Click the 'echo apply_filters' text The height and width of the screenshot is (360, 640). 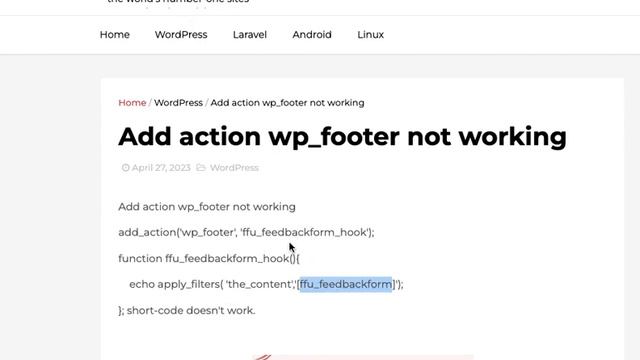[175, 284]
